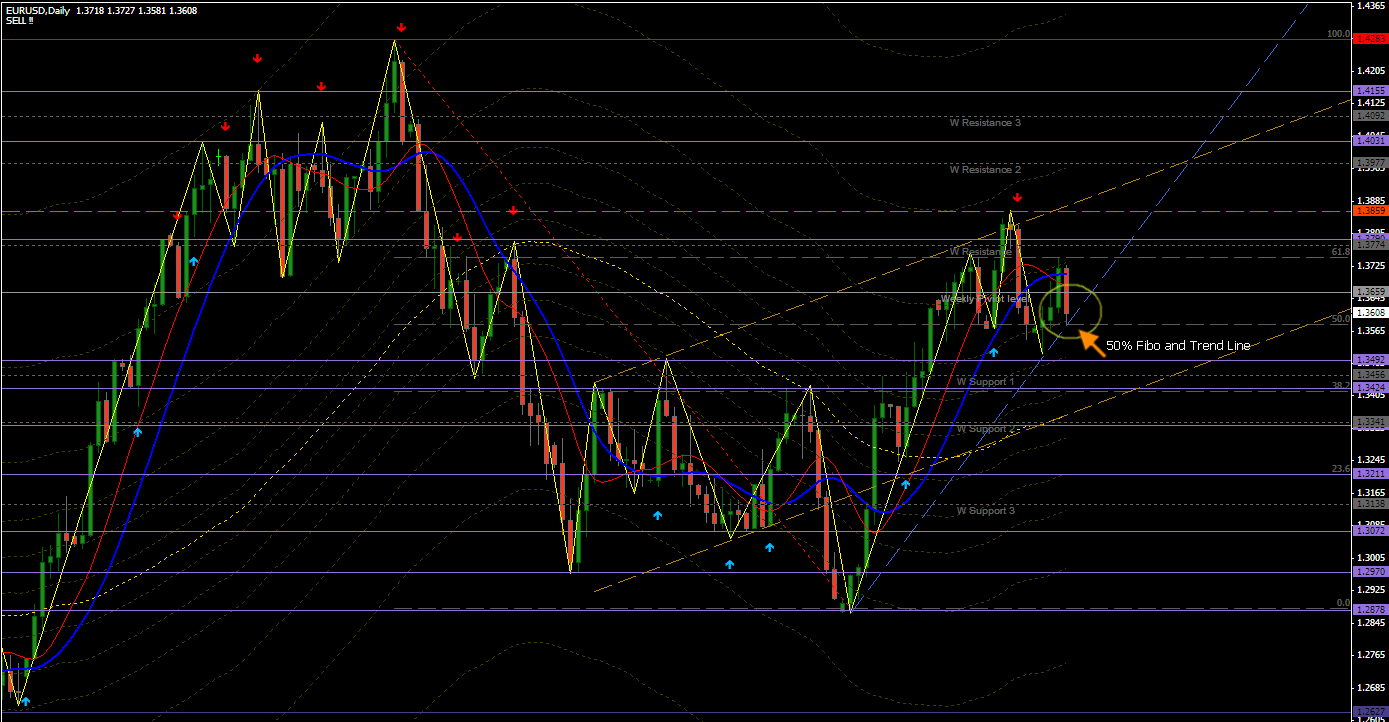This screenshot has width=1389, height=722.
Task: Click the red sell arrow above the highest peak
Action: point(401,28)
